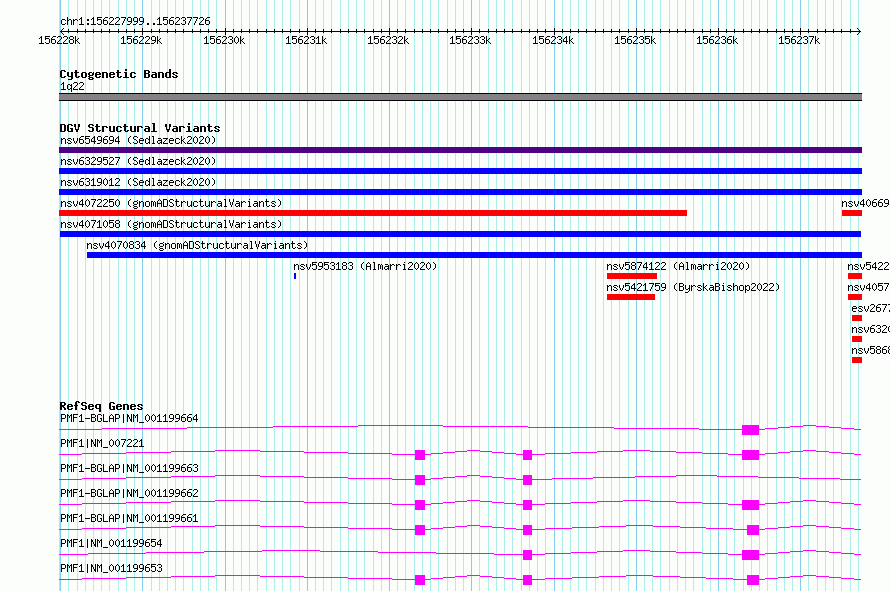Open the RefSeq Genes track title

[102, 406]
